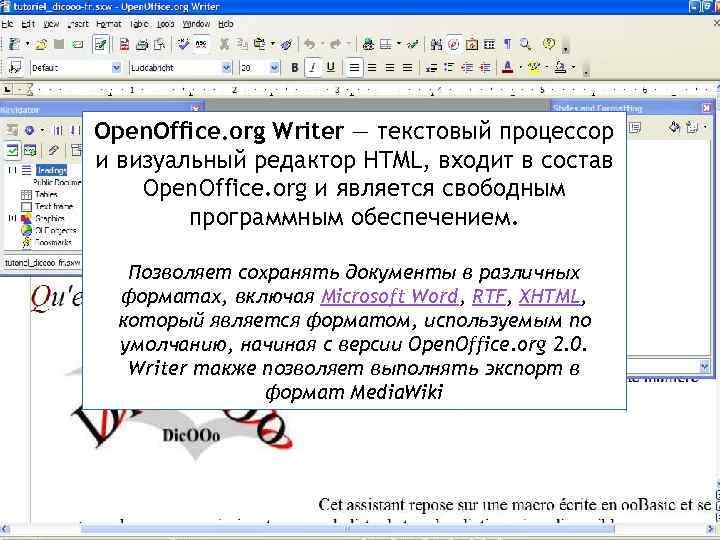
Task: Expand the New document dropdown arrow
Action: tap(27, 45)
